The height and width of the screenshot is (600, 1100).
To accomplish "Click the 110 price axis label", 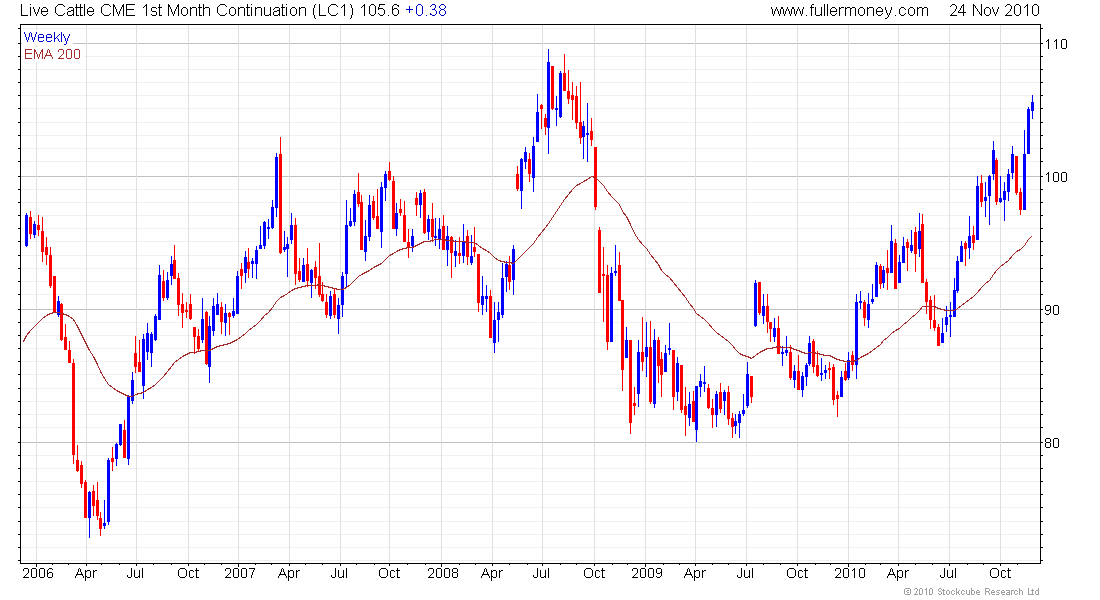I will pos(1056,44).
